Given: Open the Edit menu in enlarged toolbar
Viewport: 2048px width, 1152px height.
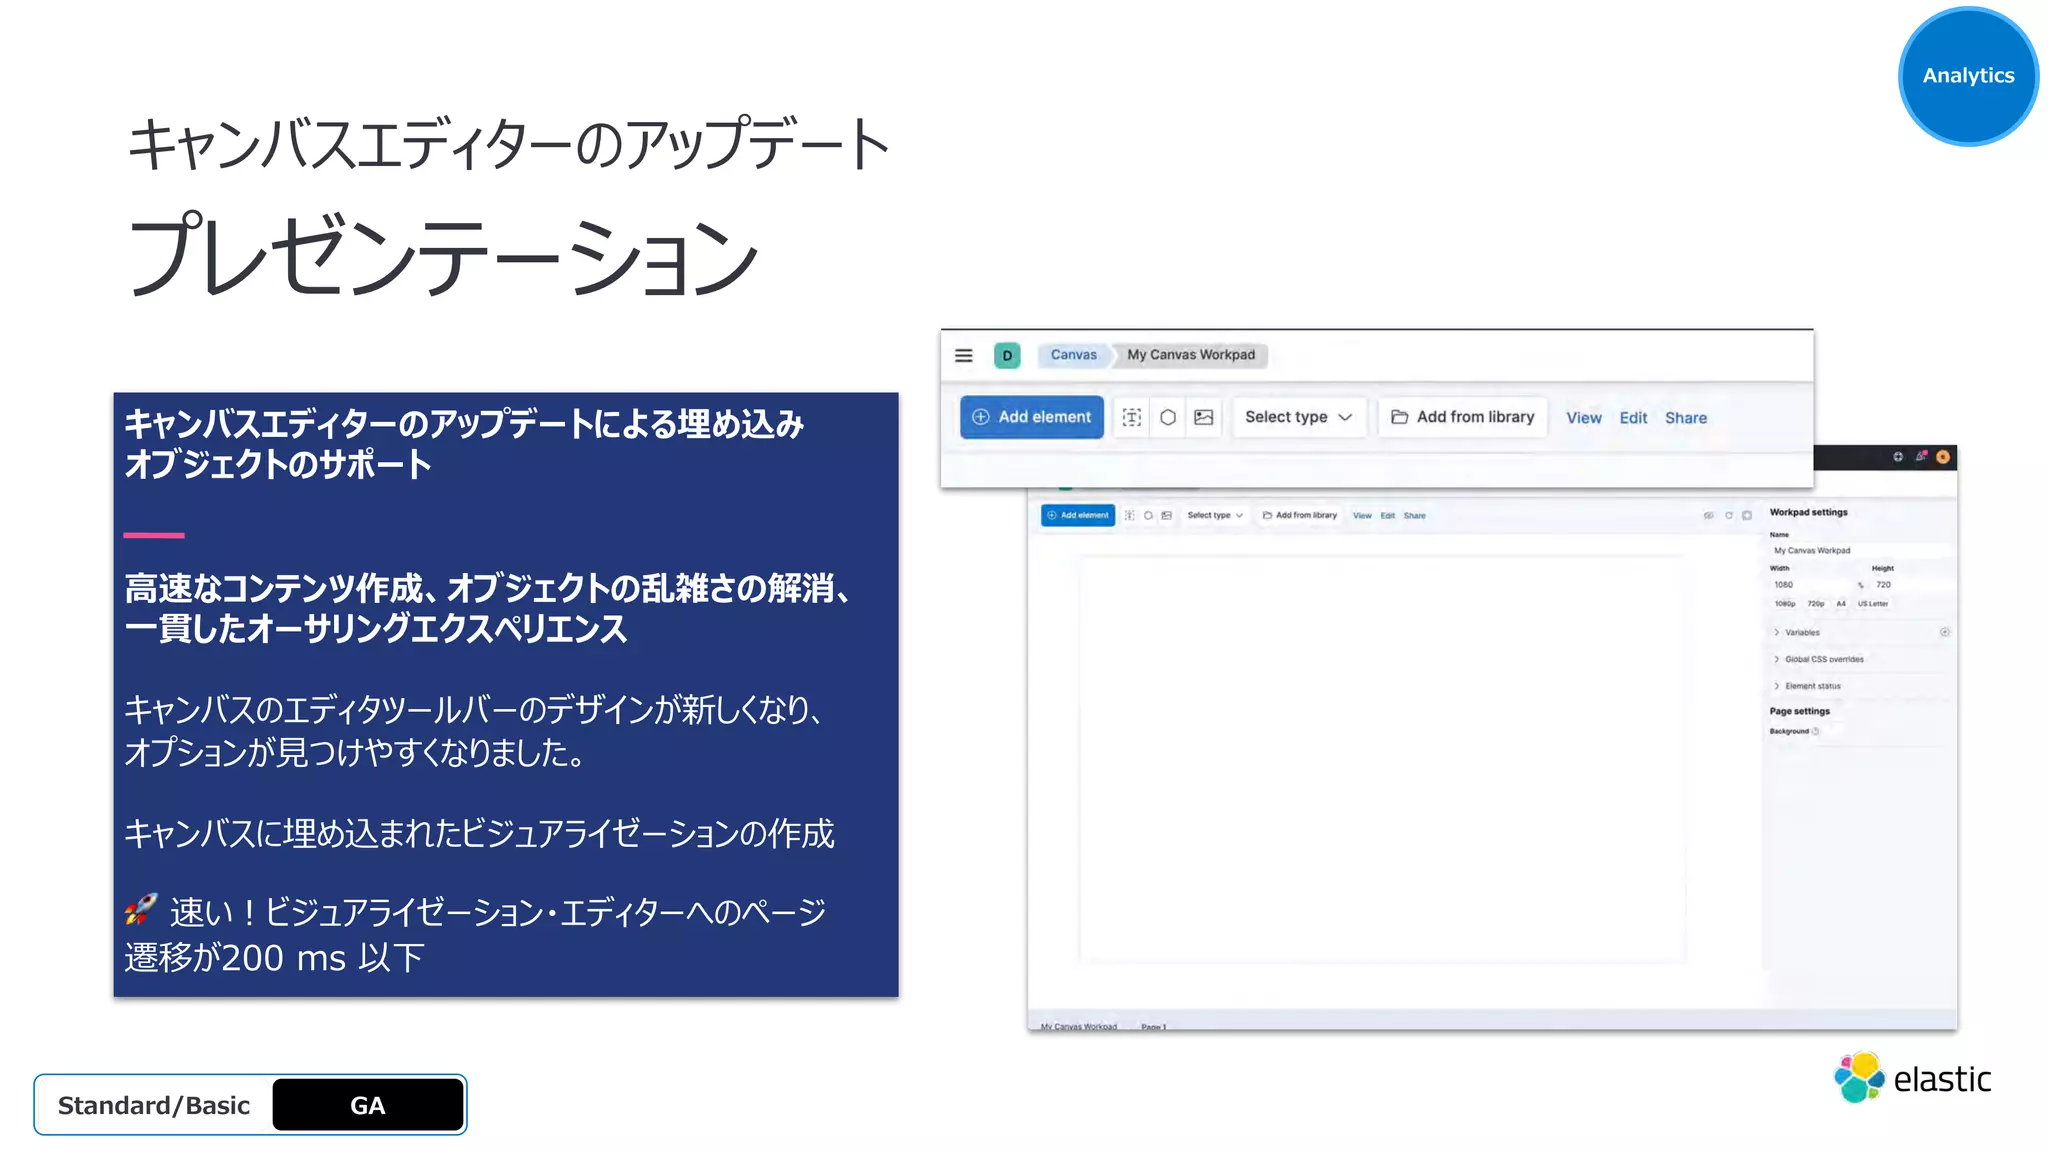Looking at the screenshot, I should pos(1633,418).
